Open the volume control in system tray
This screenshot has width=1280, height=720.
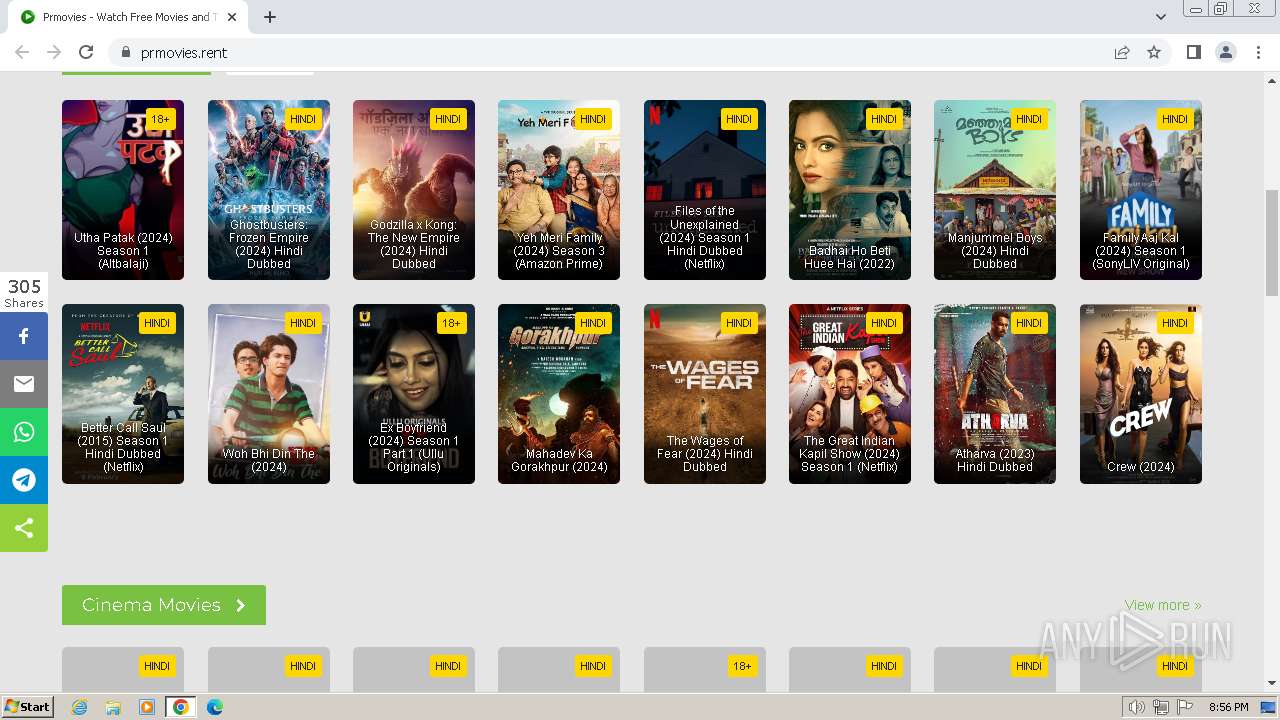[1137, 707]
